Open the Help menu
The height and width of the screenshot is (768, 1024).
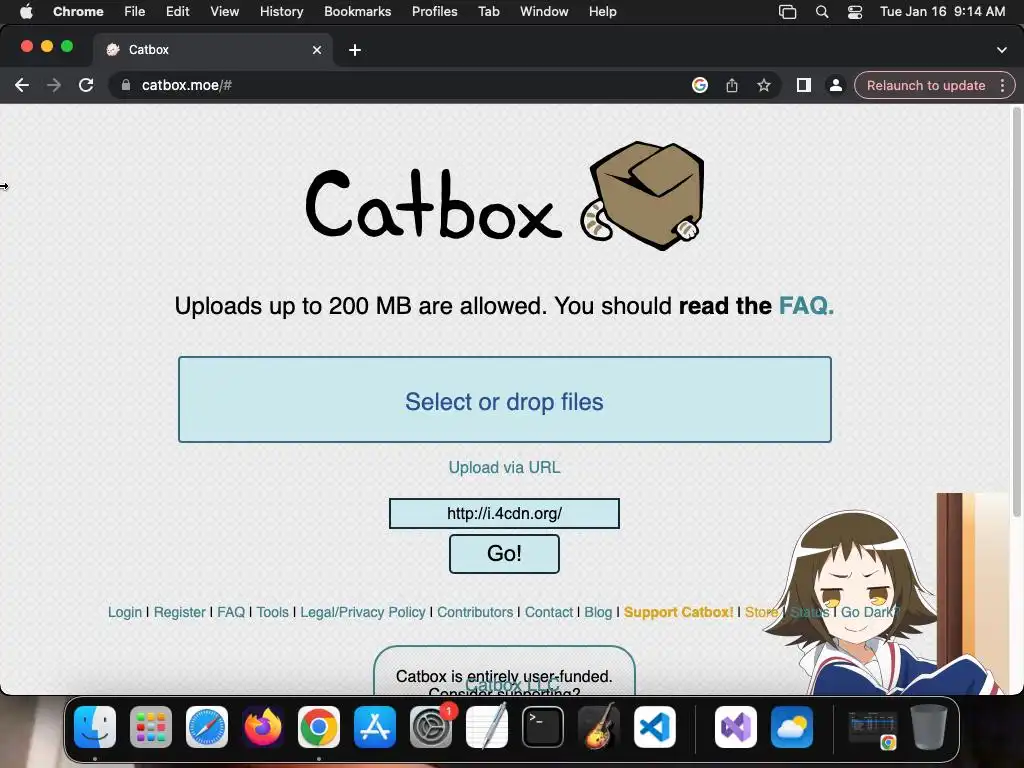click(x=602, y=11)
